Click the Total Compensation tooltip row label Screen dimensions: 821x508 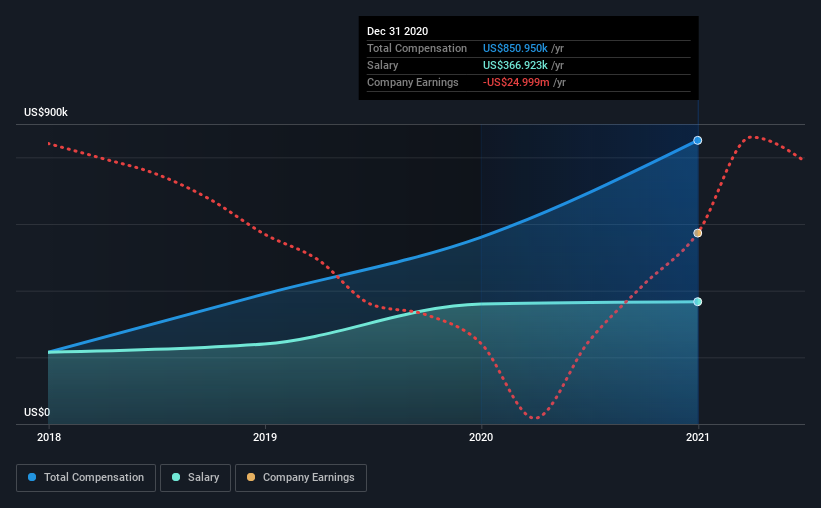pos(417,48)
